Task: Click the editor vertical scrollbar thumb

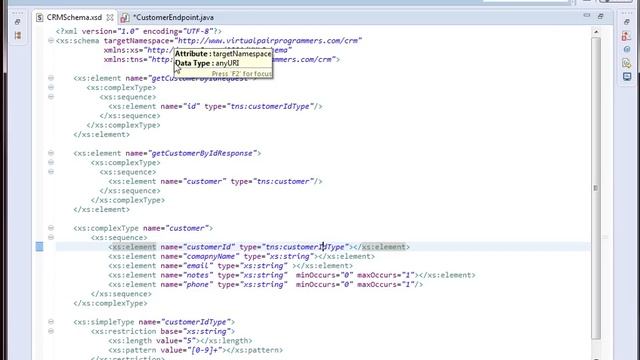Action: pyautogui.click(x=596, y=188)
